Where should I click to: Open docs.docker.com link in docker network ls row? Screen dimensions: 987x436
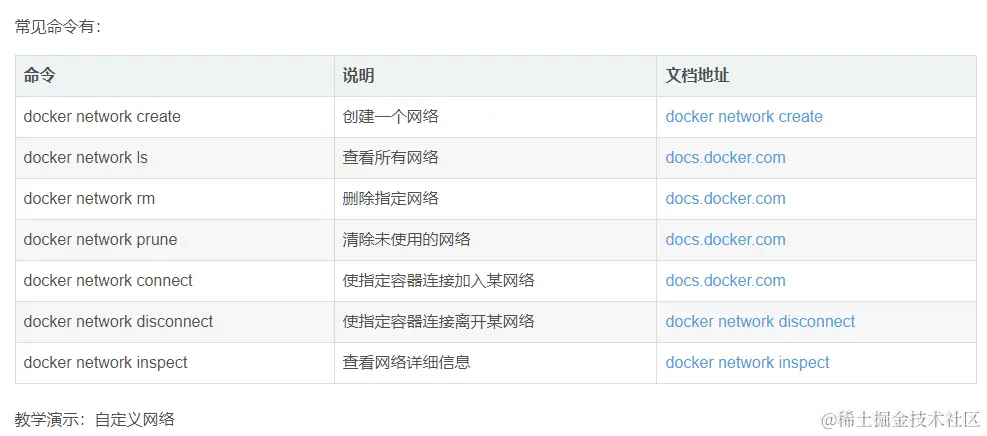tap(725, 158)
